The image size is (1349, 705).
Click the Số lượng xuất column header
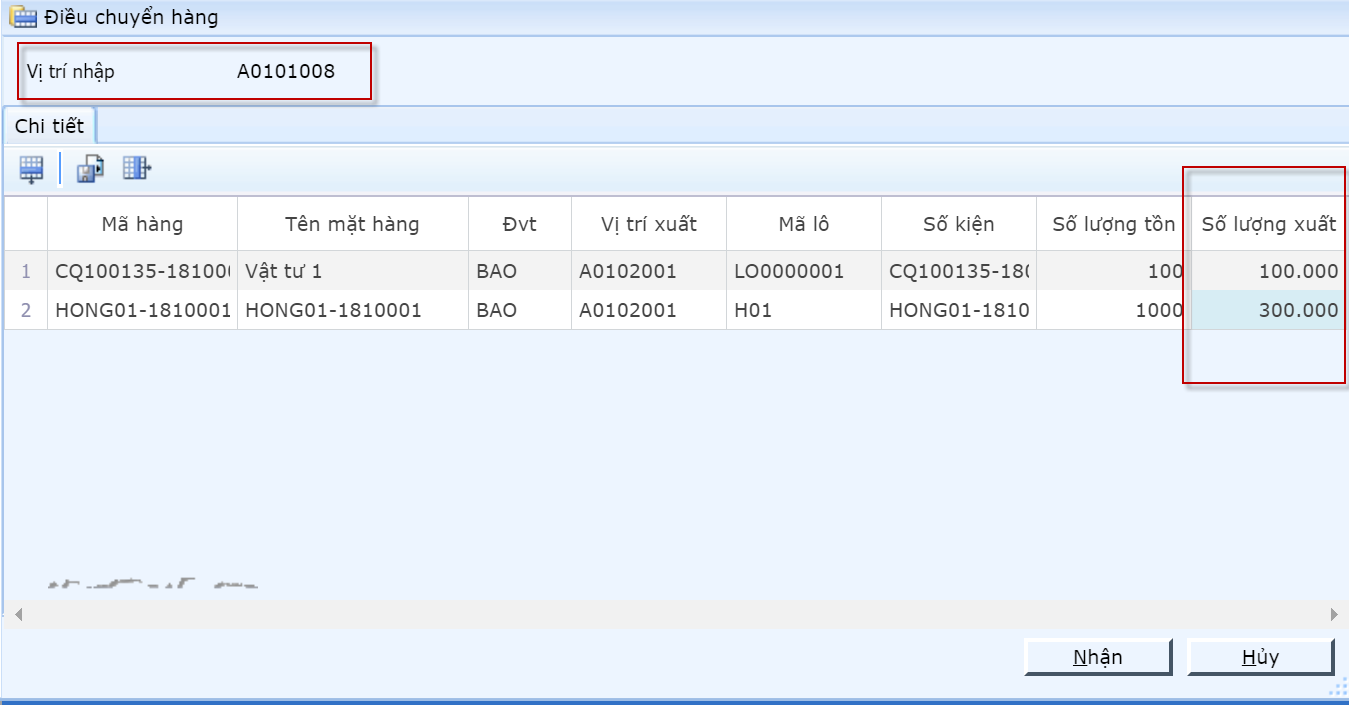[x=1268, y=224]
